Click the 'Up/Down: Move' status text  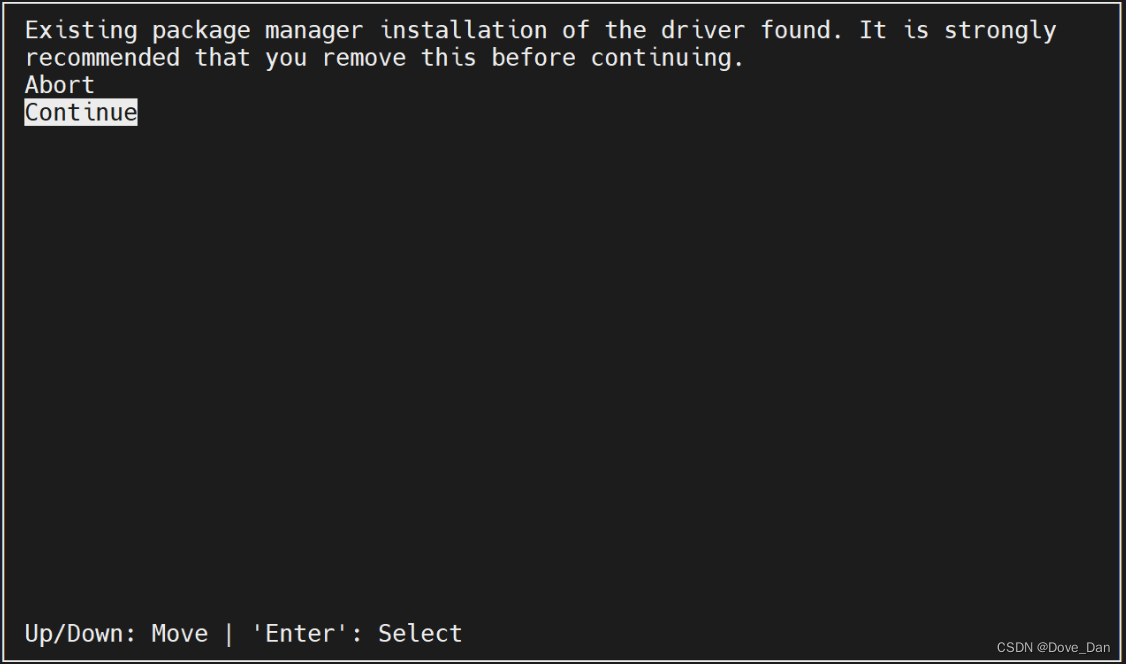[117, 633]
